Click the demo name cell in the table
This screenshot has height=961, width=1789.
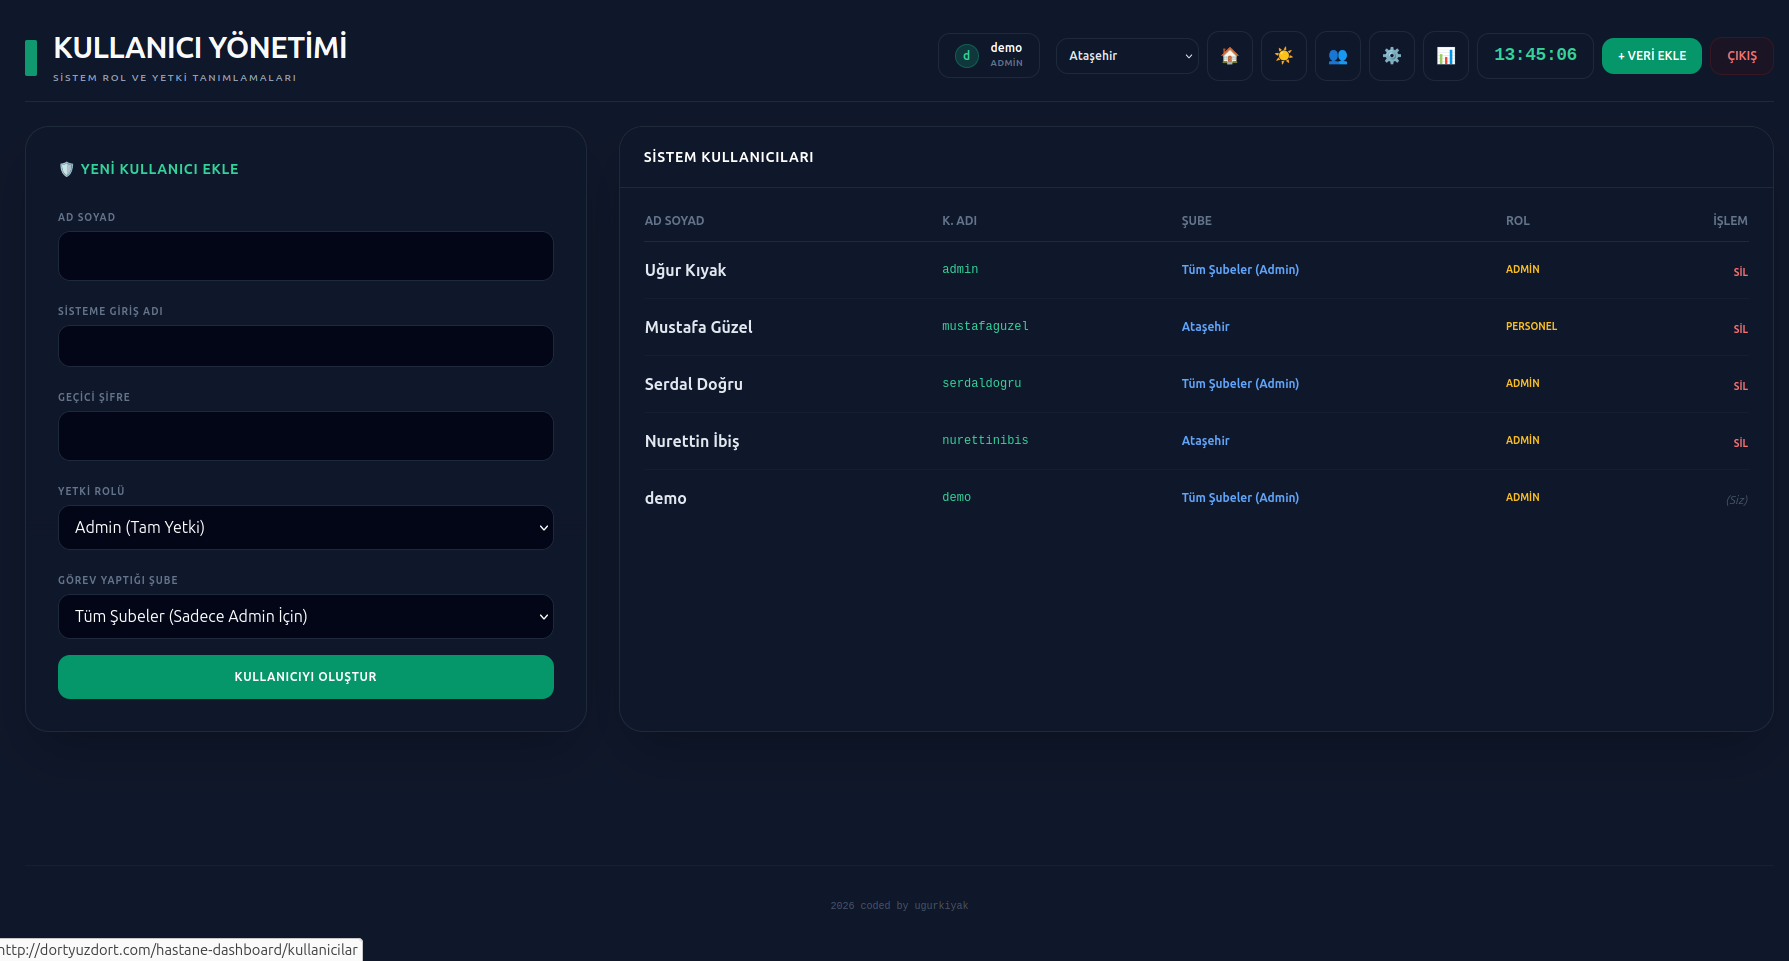(665, 498)
